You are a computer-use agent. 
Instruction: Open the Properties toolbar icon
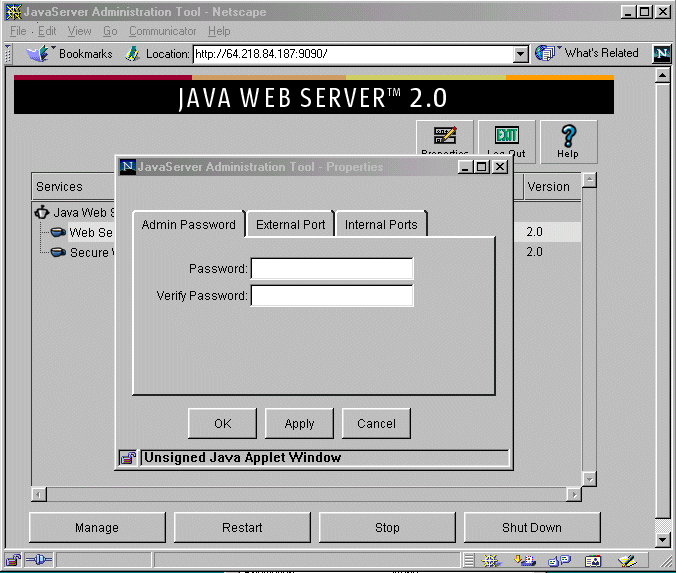tap(445, 135)
